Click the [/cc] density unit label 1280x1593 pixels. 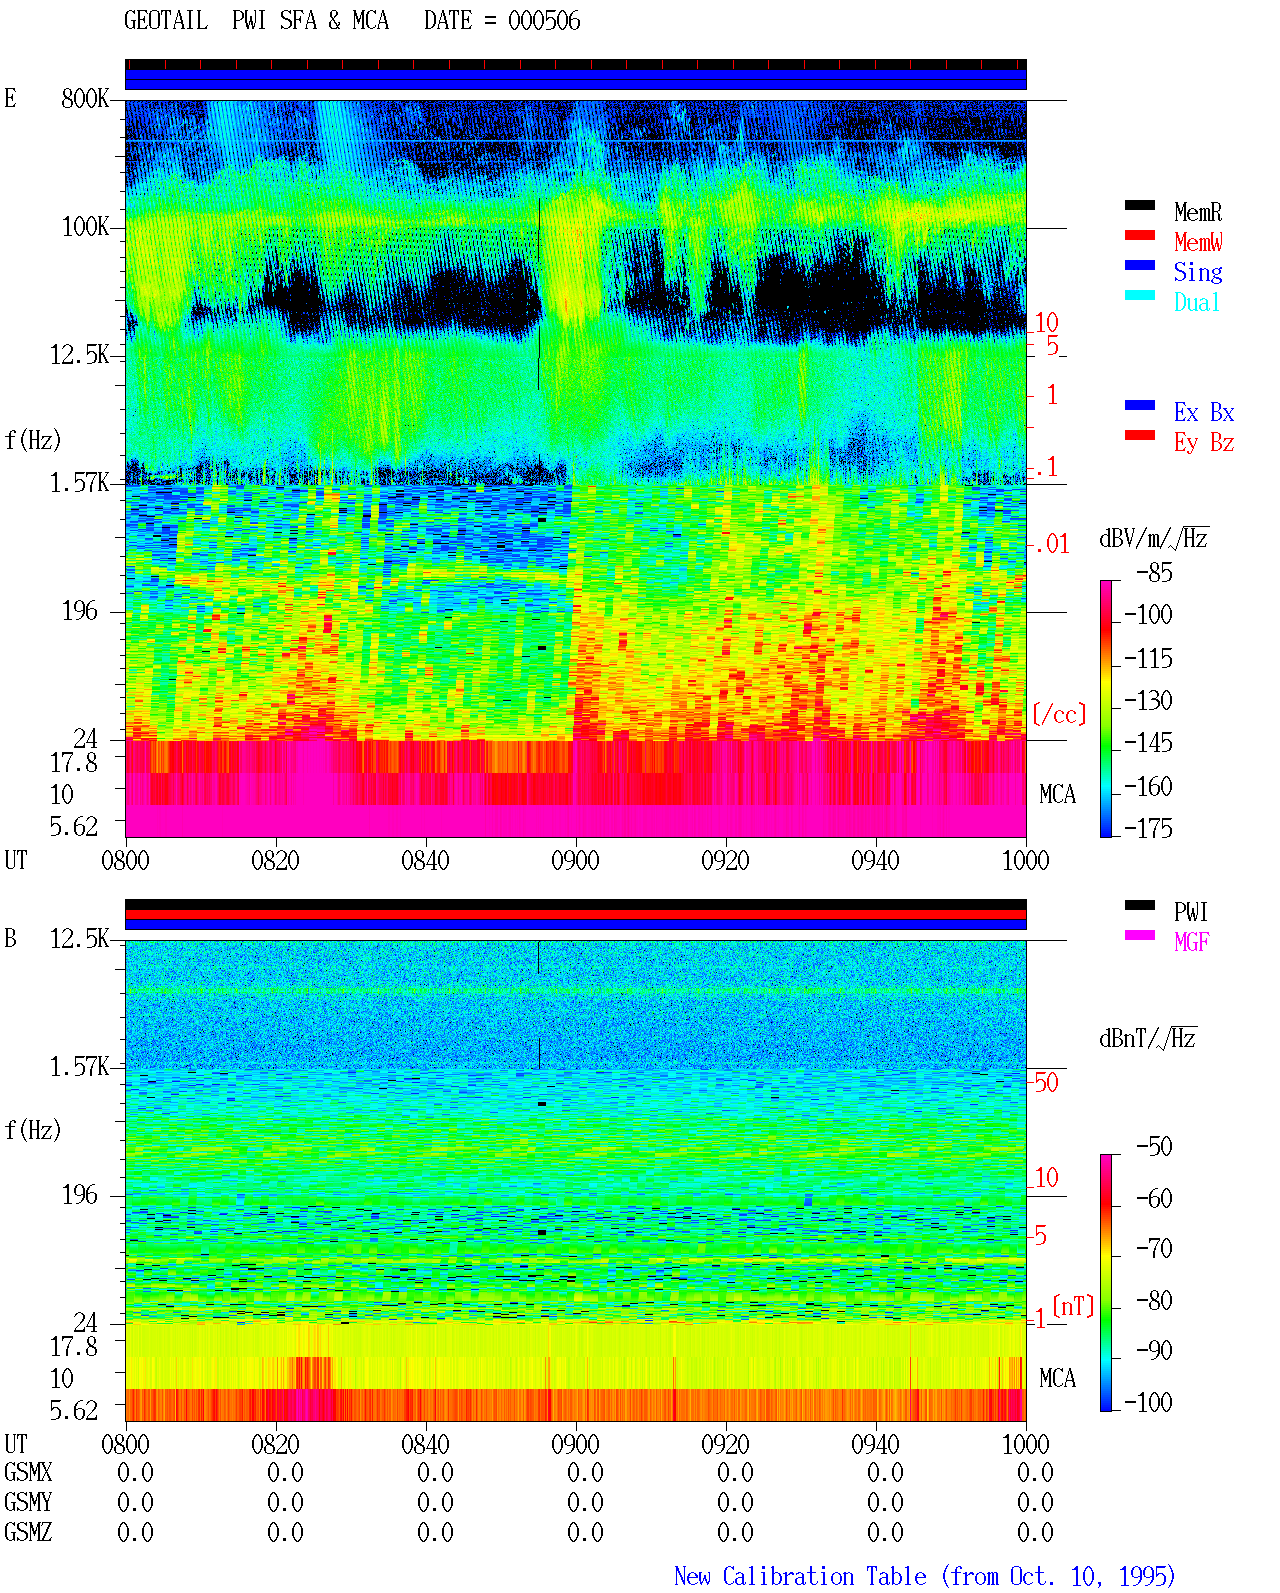coord(1059,714)
